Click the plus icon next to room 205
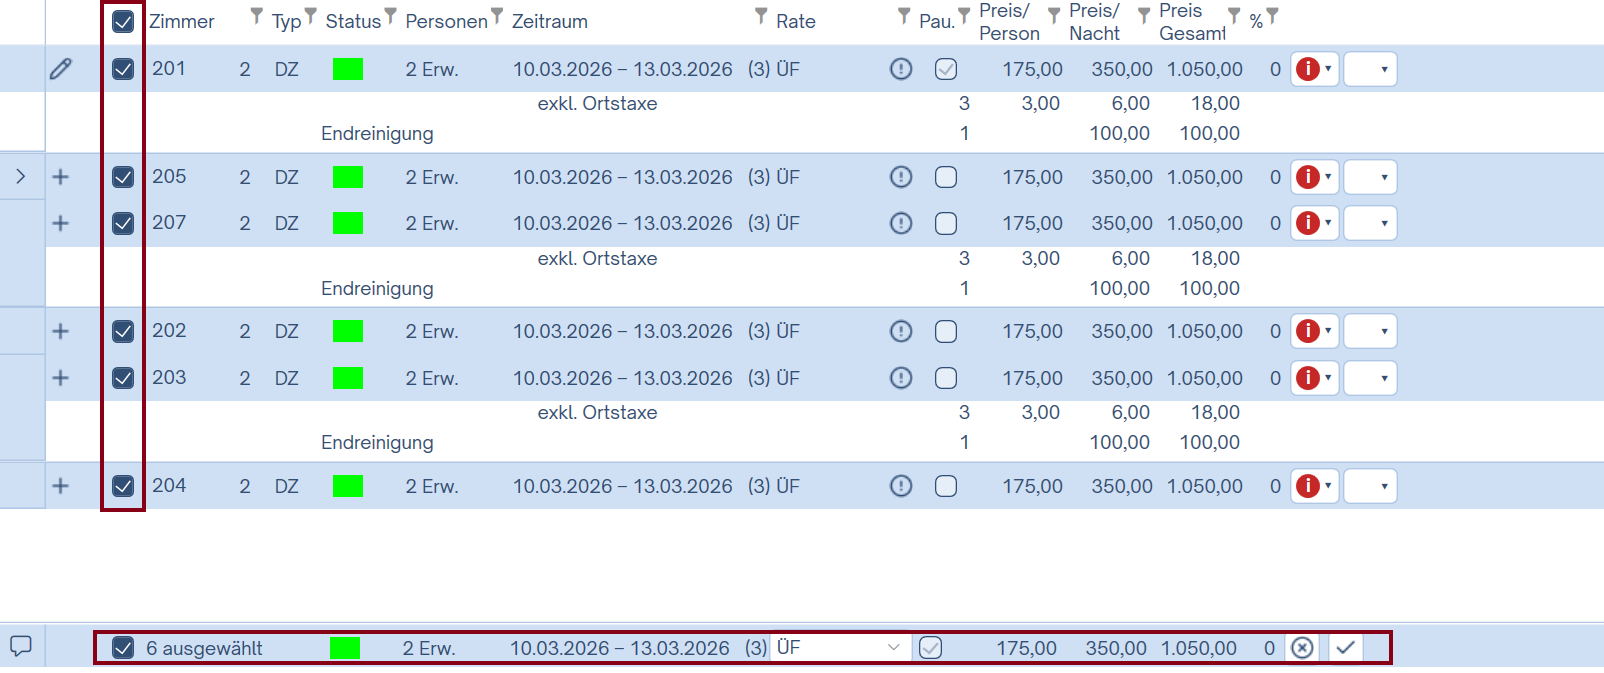The image size is (1604, 673). 60,177
